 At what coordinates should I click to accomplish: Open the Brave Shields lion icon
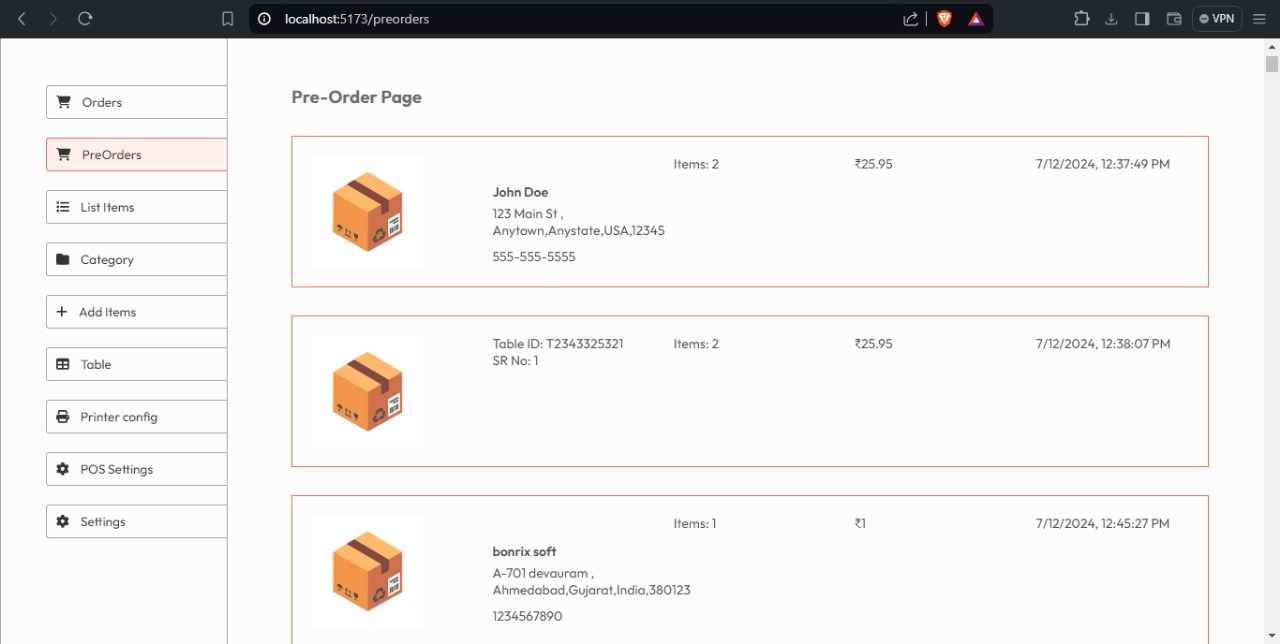[x=944, y=19]
